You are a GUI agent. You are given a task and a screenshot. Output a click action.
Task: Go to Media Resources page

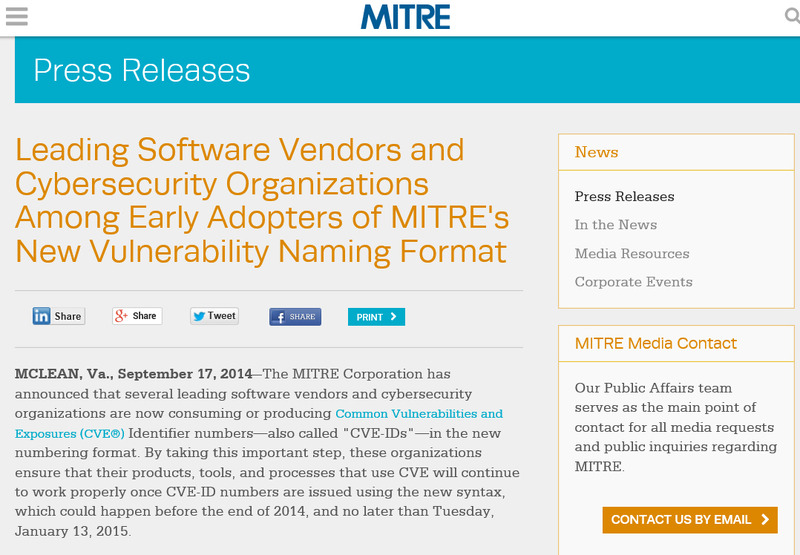[631, 254]
